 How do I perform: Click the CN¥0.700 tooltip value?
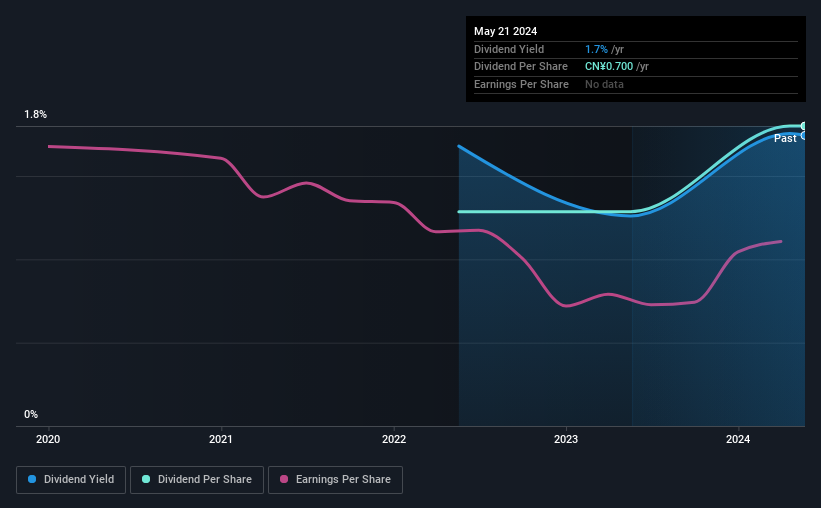click(609, 67)
